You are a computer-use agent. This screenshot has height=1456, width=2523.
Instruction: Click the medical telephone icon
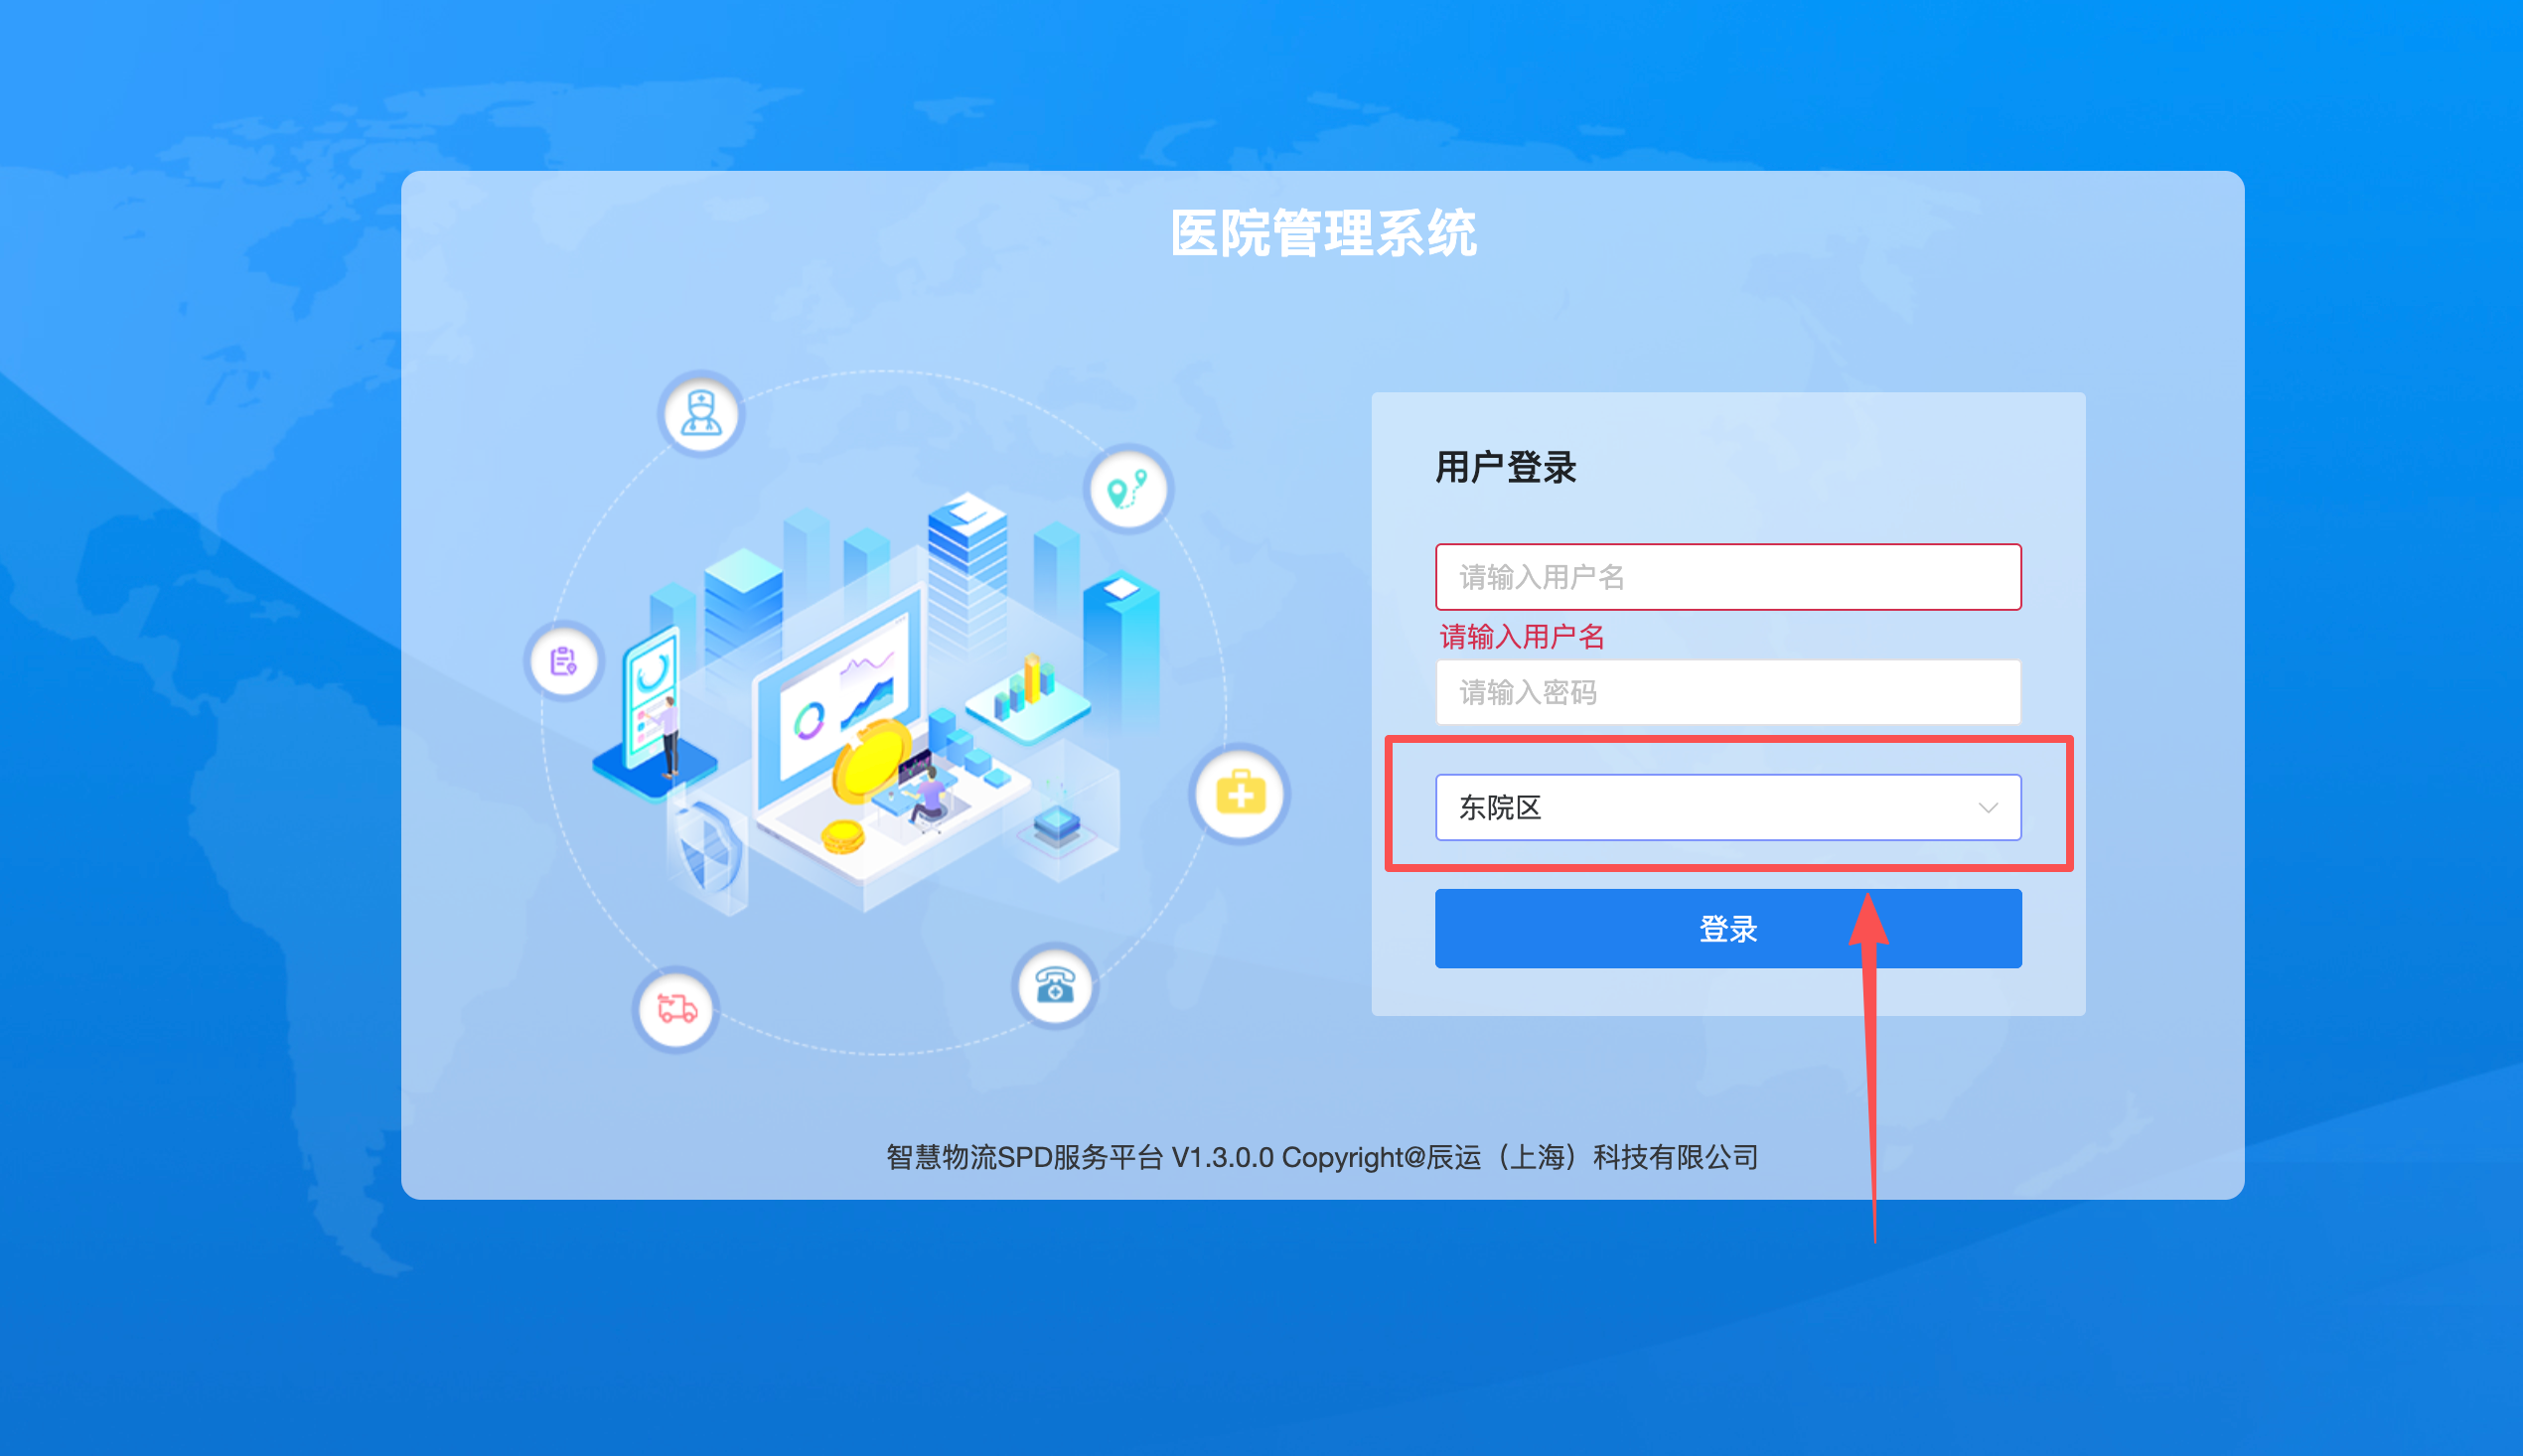pos(1055,986)
